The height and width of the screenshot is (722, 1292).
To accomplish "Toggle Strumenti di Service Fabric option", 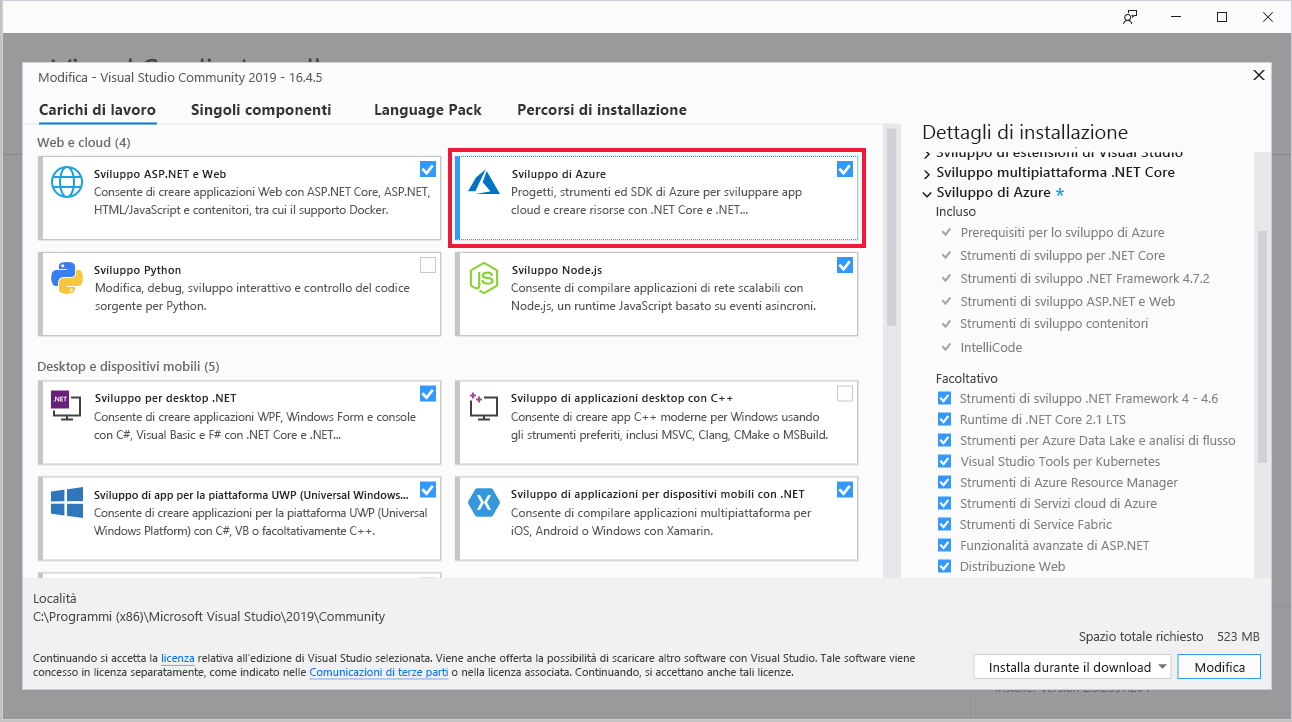I will click(945, 524).
